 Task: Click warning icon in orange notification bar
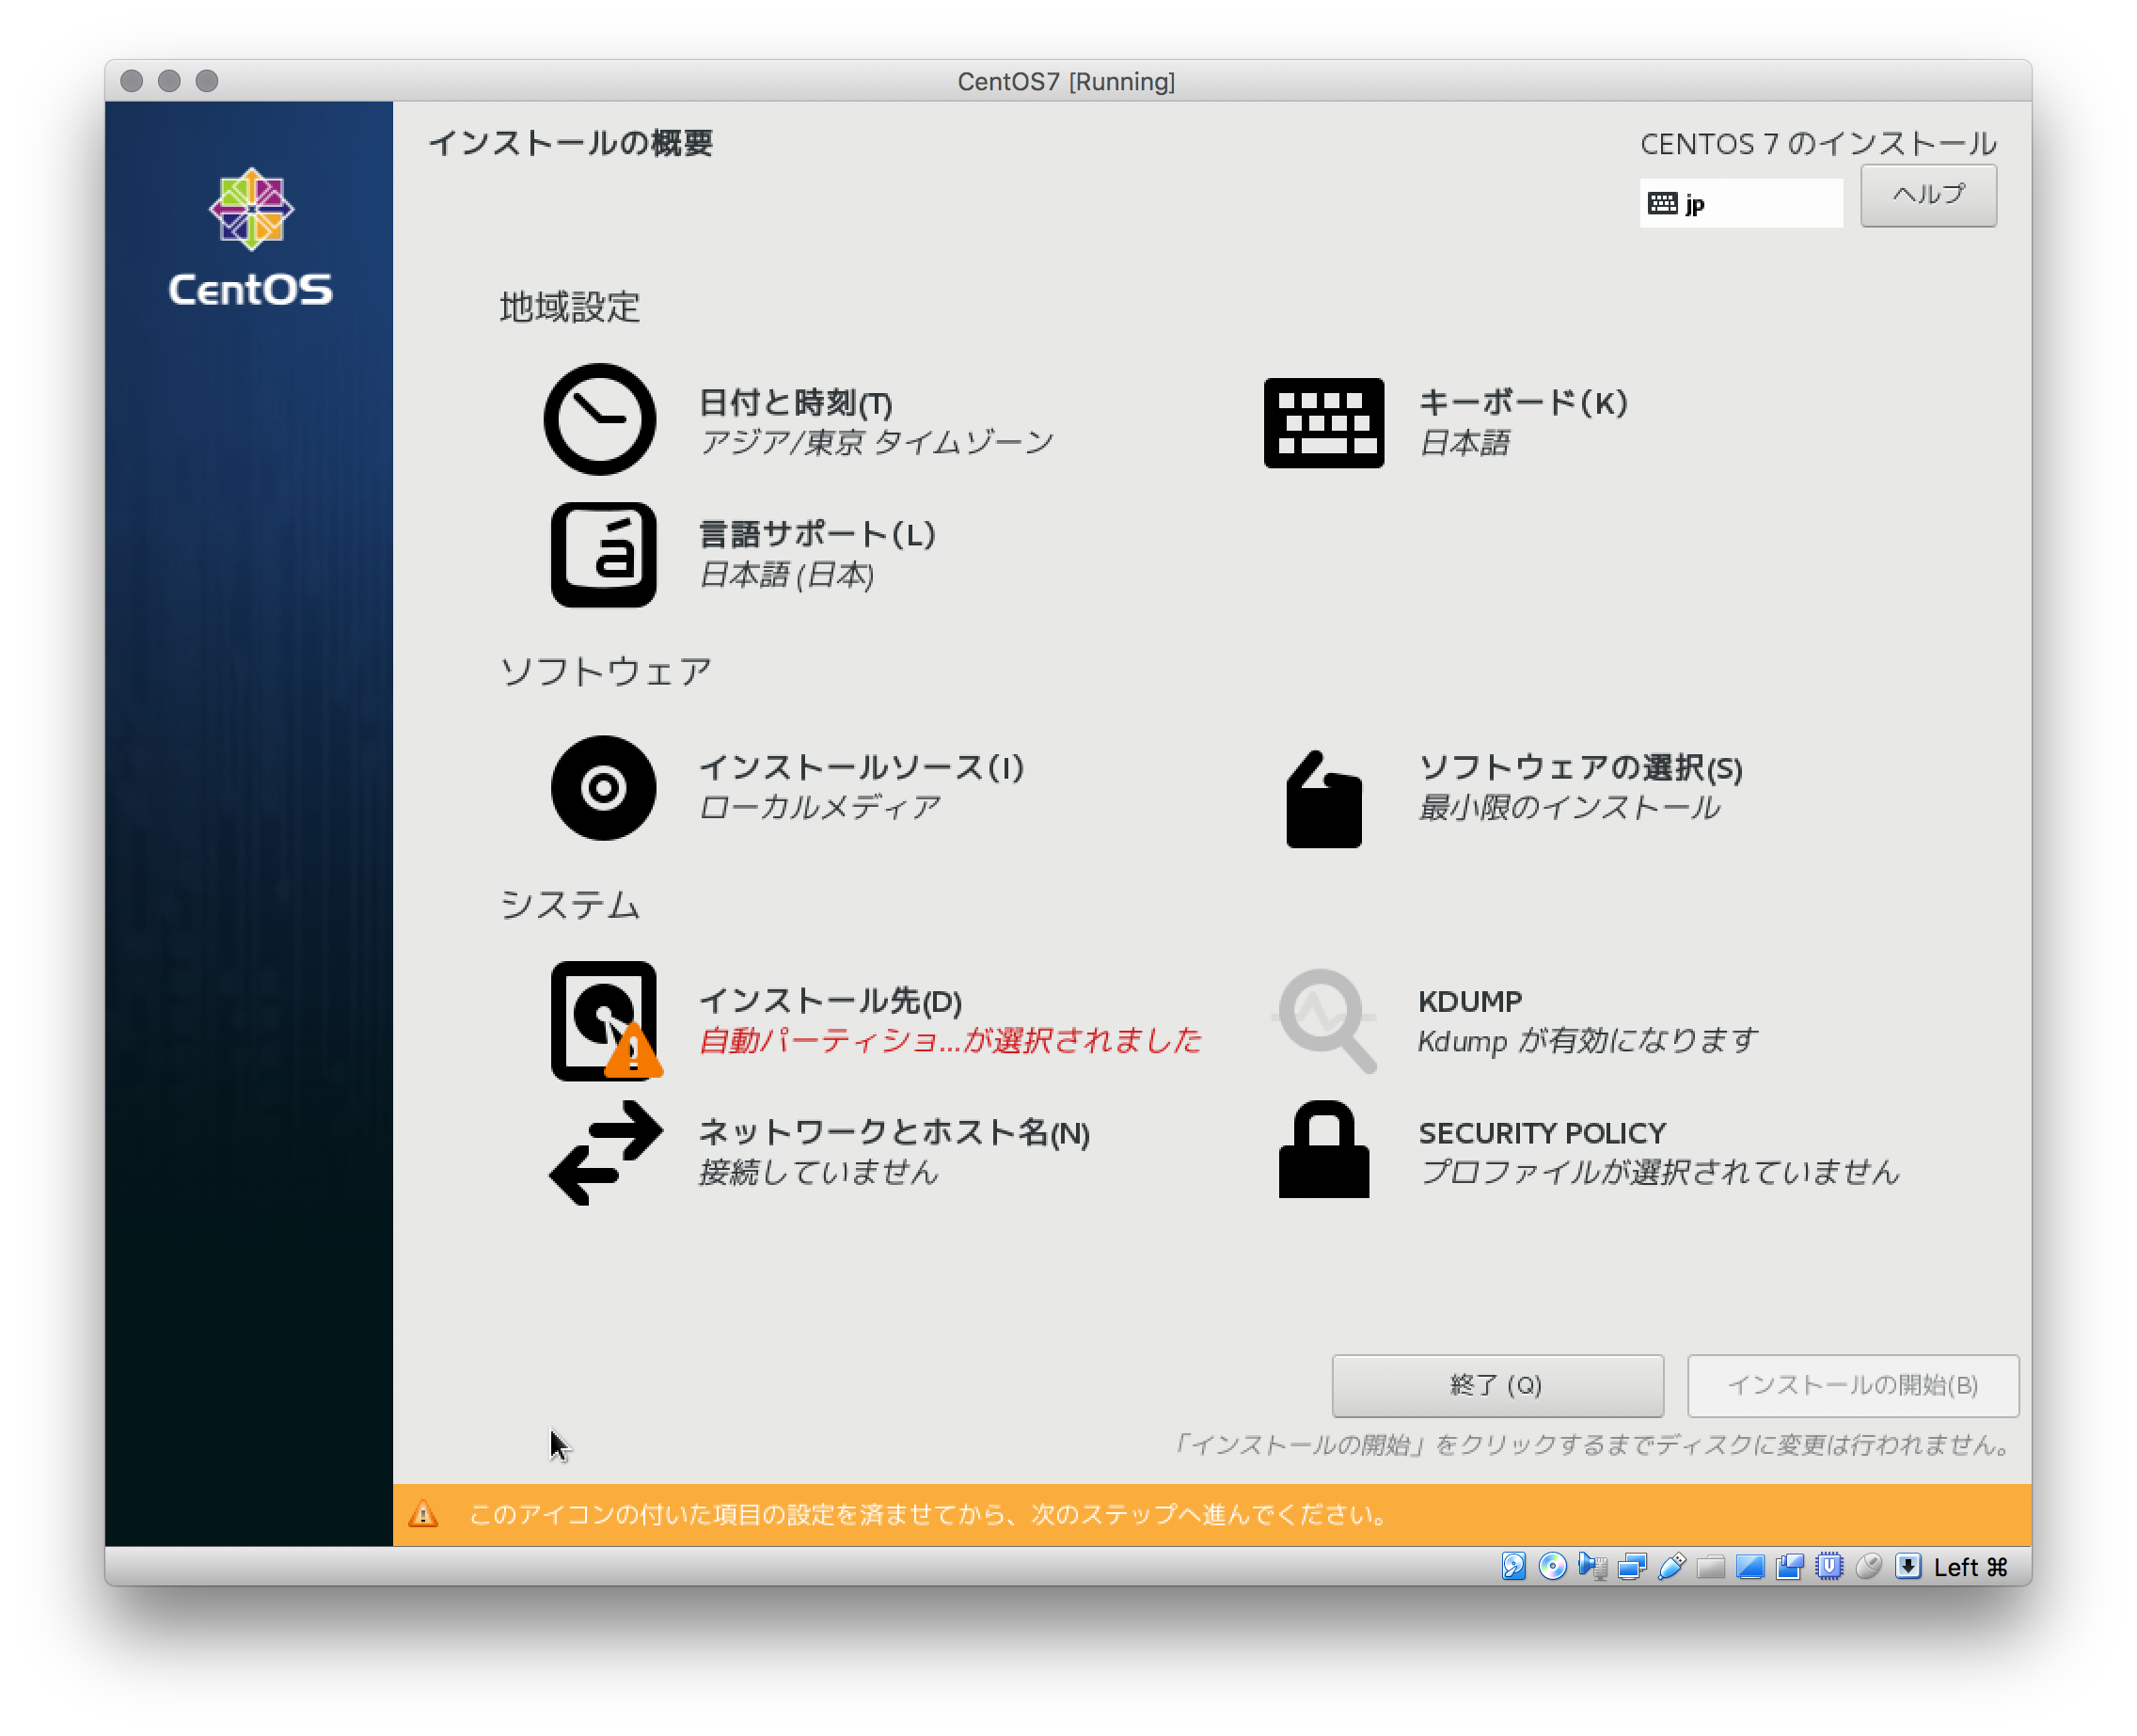(x=423, y=1514)
